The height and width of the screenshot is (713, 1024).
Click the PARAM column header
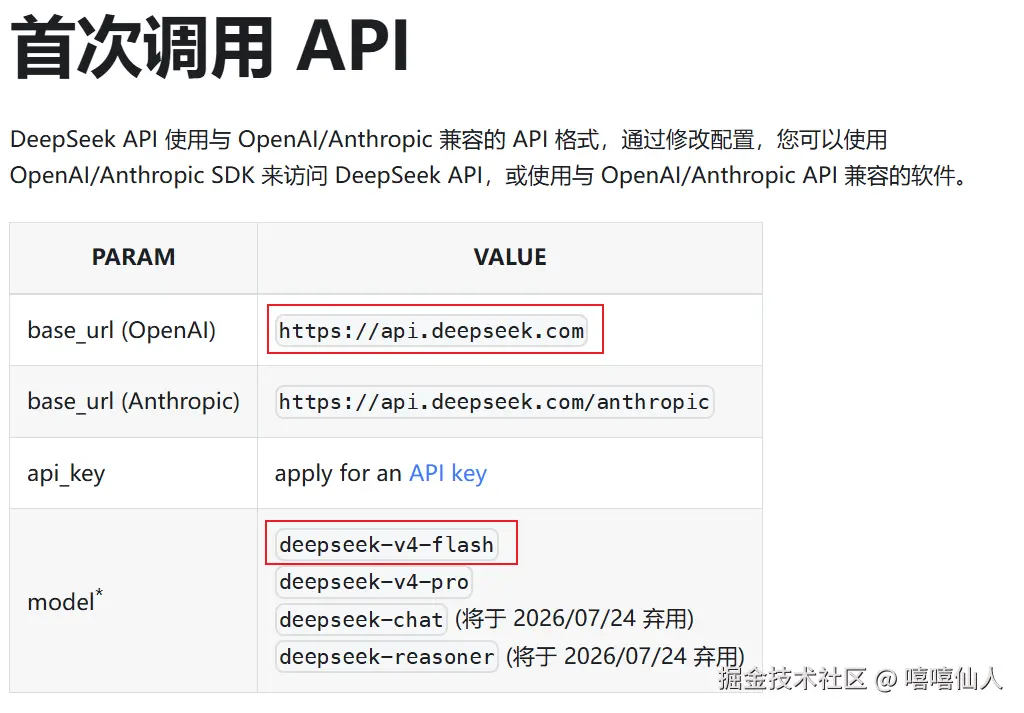coord(133,257)
